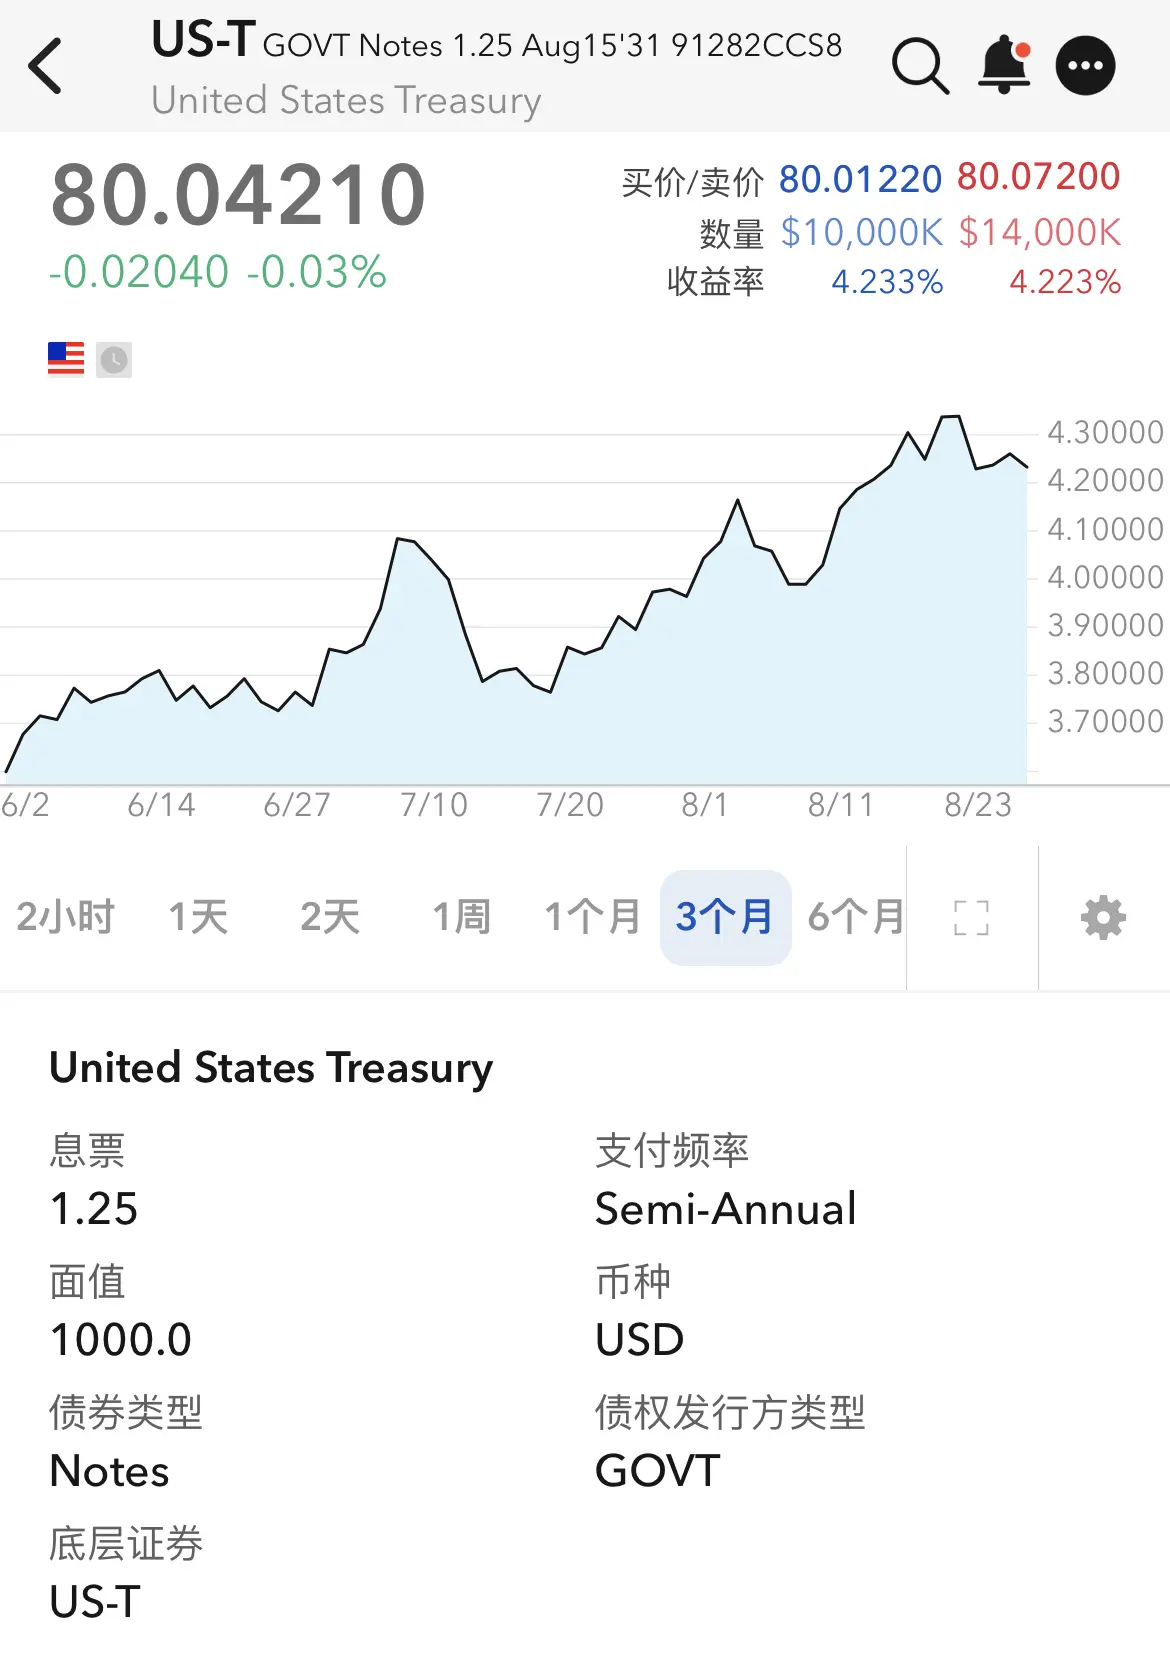Viewport: 1170px width, 1660px height.
Task: Select the 2小时 time range
Action: (66, 917)
